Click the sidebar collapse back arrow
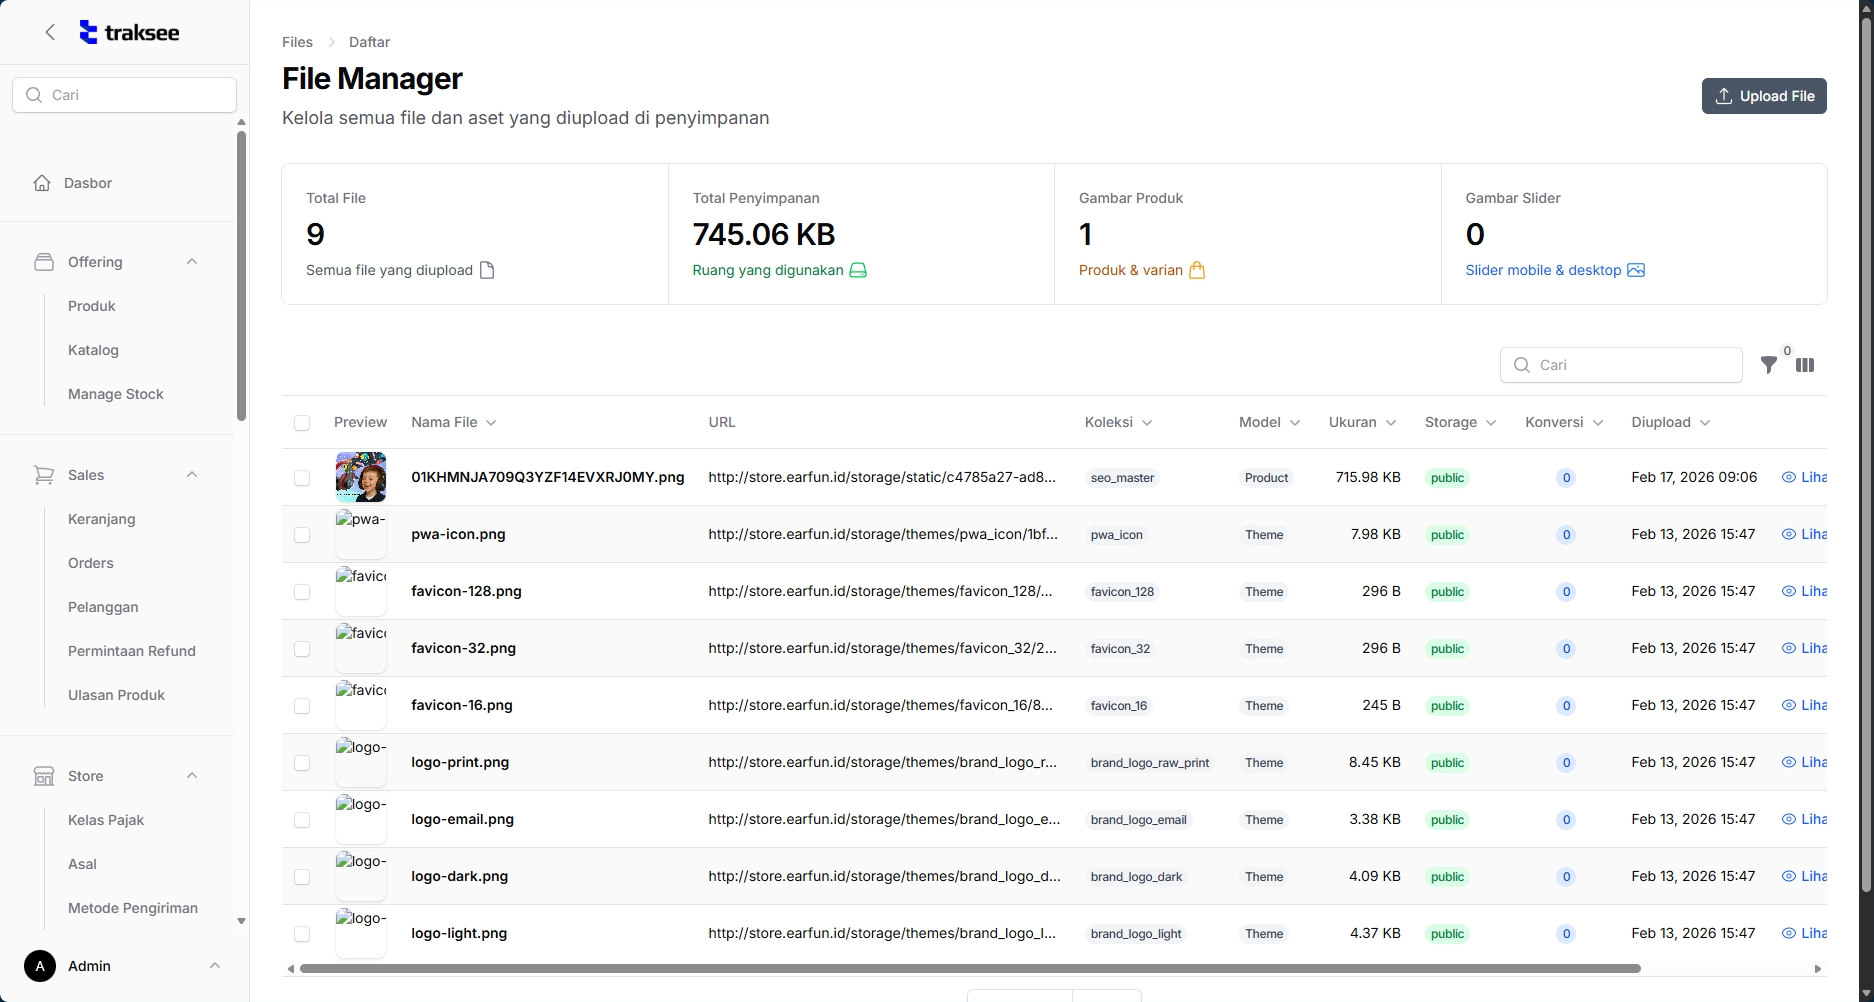 point(50,32)
